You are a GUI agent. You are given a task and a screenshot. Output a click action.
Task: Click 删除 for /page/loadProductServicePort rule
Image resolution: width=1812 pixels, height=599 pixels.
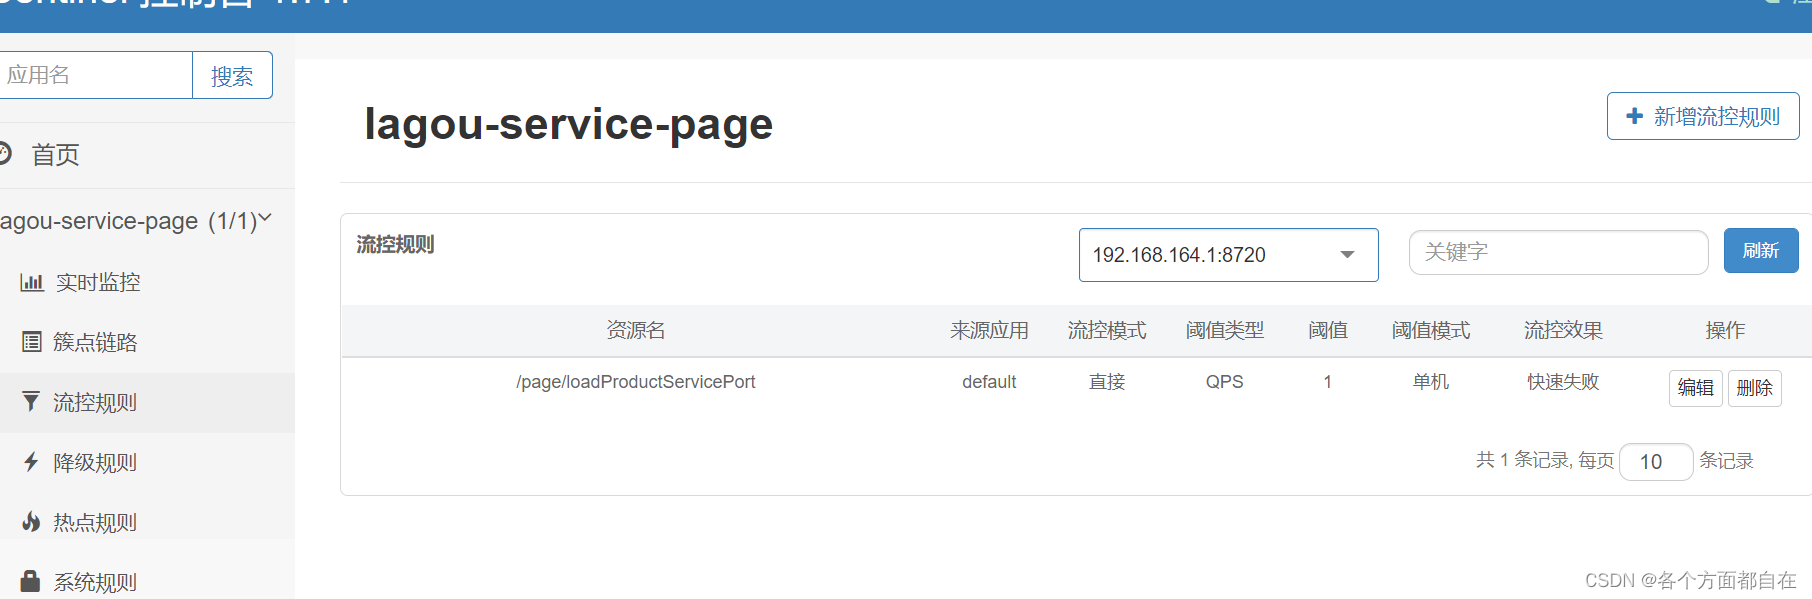coord(1754,388)
